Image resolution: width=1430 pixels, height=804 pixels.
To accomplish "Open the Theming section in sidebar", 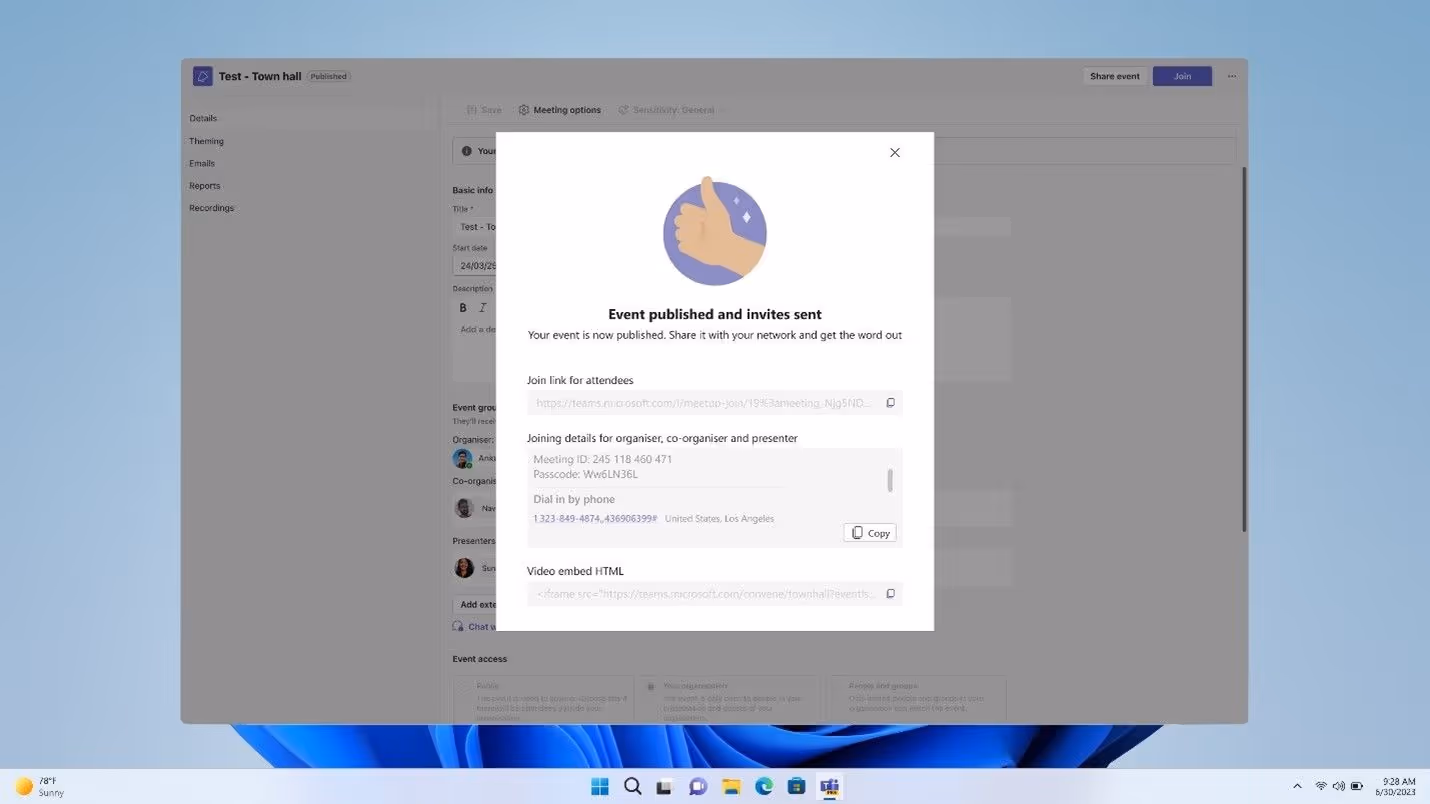I will [206, 141].
